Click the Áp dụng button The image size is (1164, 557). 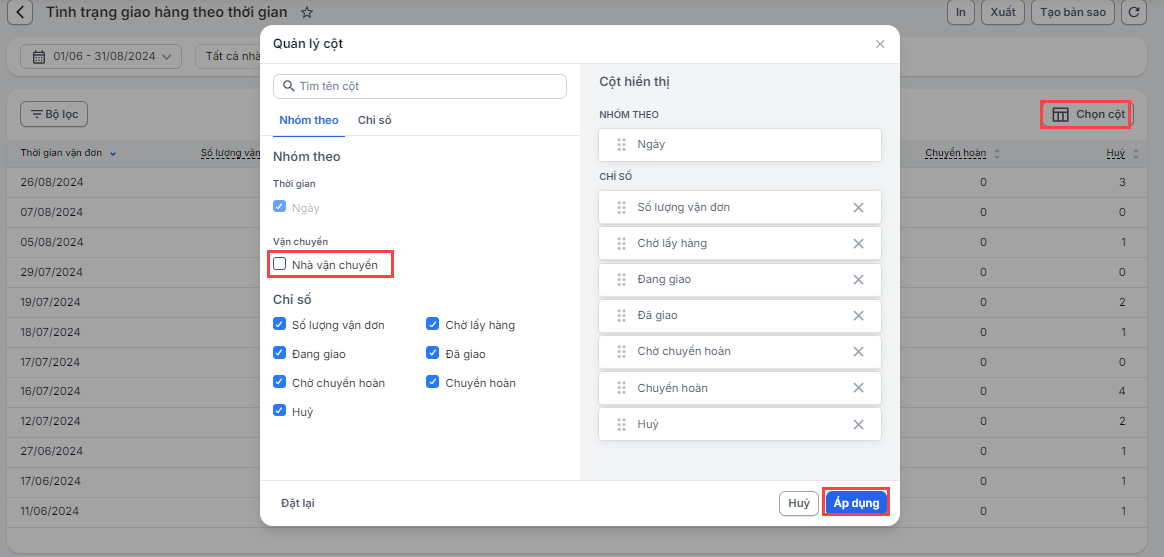click(856, 503)
